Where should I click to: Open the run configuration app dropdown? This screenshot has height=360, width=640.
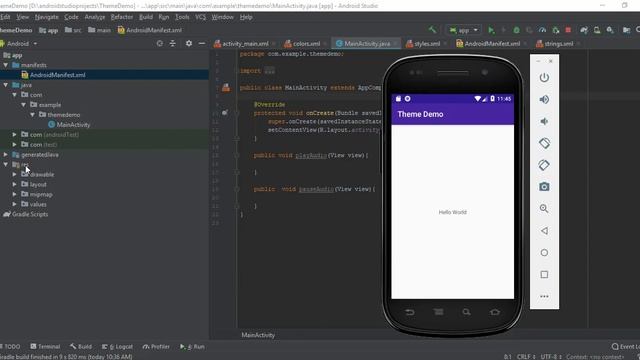coord(464,30)
